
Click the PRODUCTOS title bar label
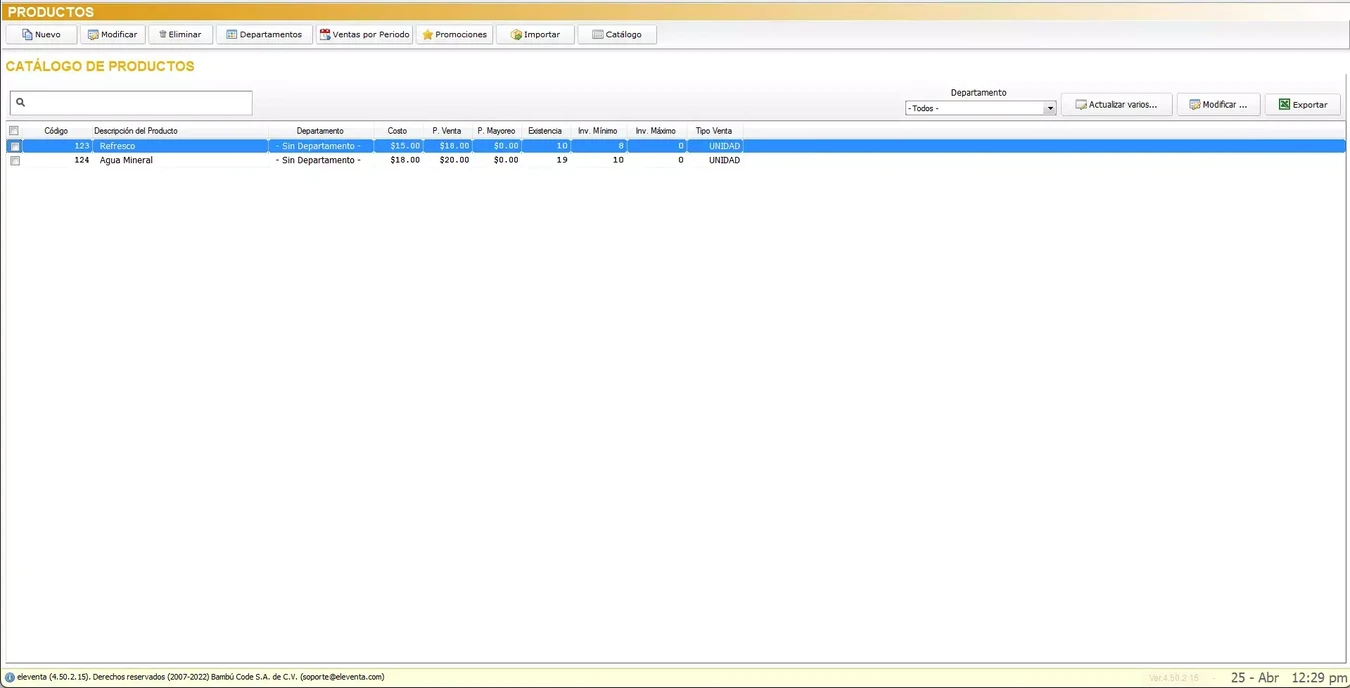(50, 11)
